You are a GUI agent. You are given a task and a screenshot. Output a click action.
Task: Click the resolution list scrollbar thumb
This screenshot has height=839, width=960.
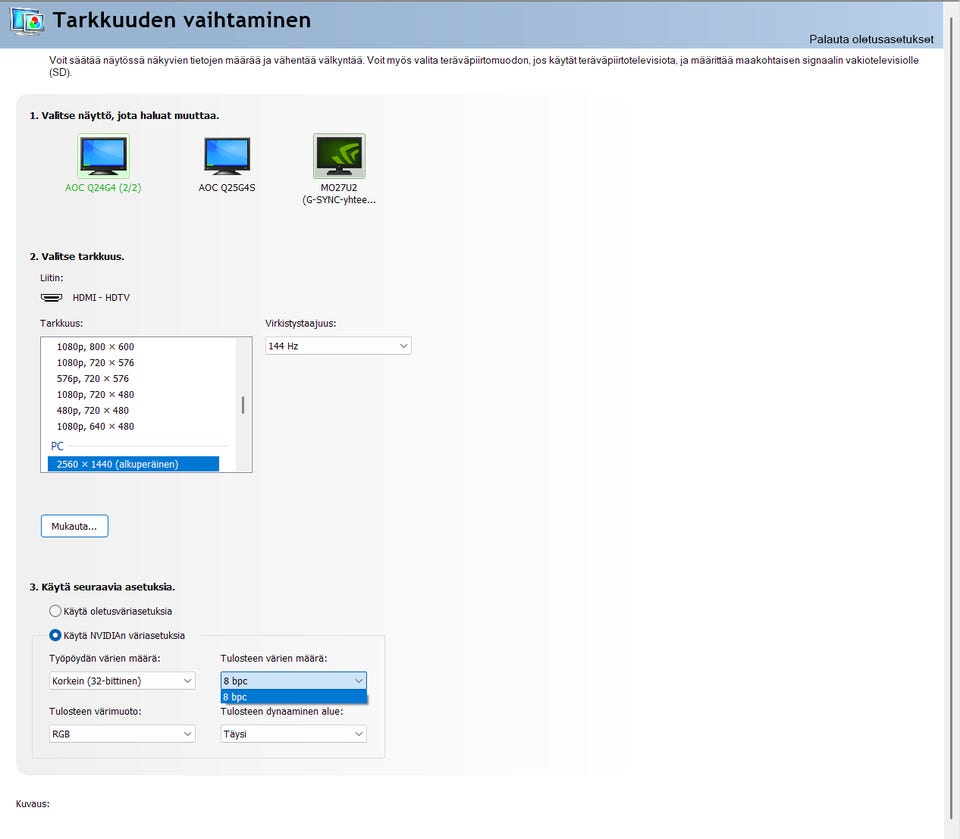coord(243,405)
